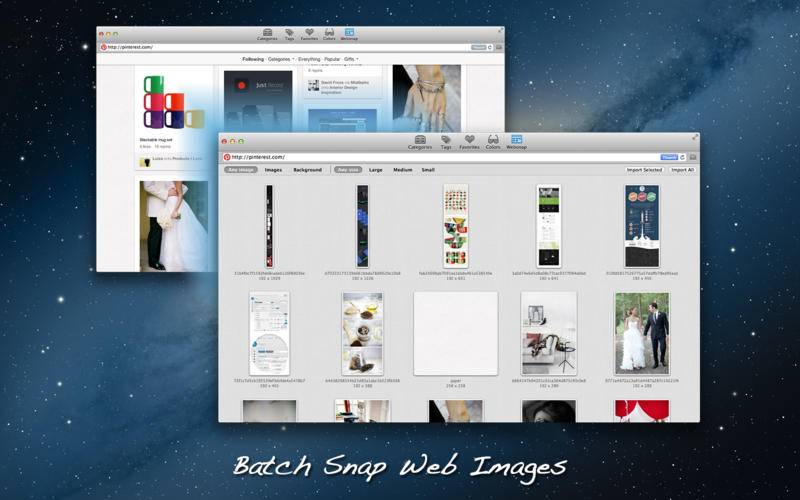This screenshot has height=500, width=800.
Task: Expand the Categories dropdown on the Pinterest page
Action: pyautogui.click(x=281, y=59)
